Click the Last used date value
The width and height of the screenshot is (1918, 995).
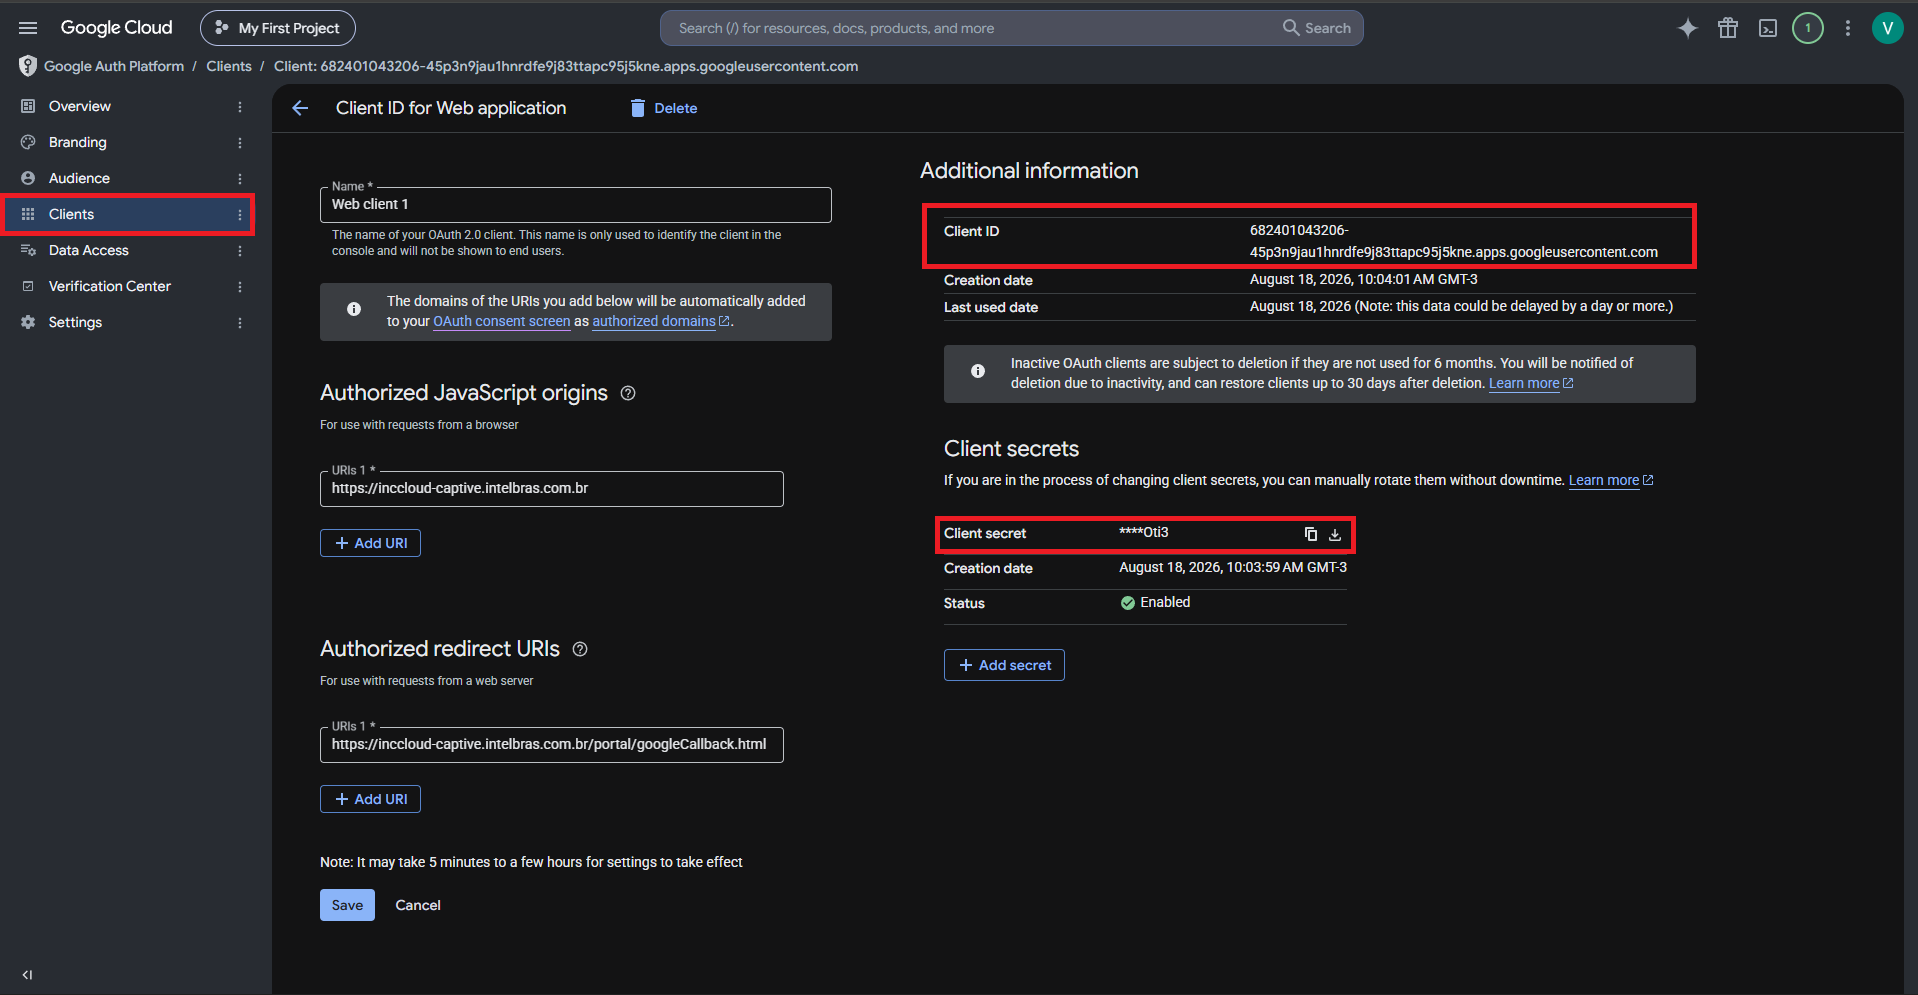[x=1461, y=306]
